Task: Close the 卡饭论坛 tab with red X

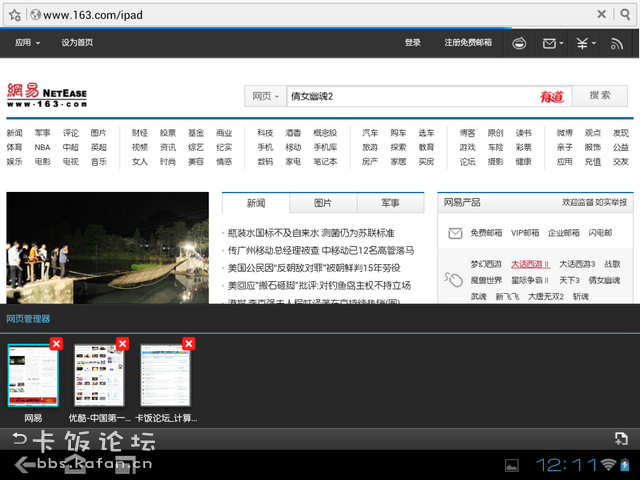Action: 189,344
